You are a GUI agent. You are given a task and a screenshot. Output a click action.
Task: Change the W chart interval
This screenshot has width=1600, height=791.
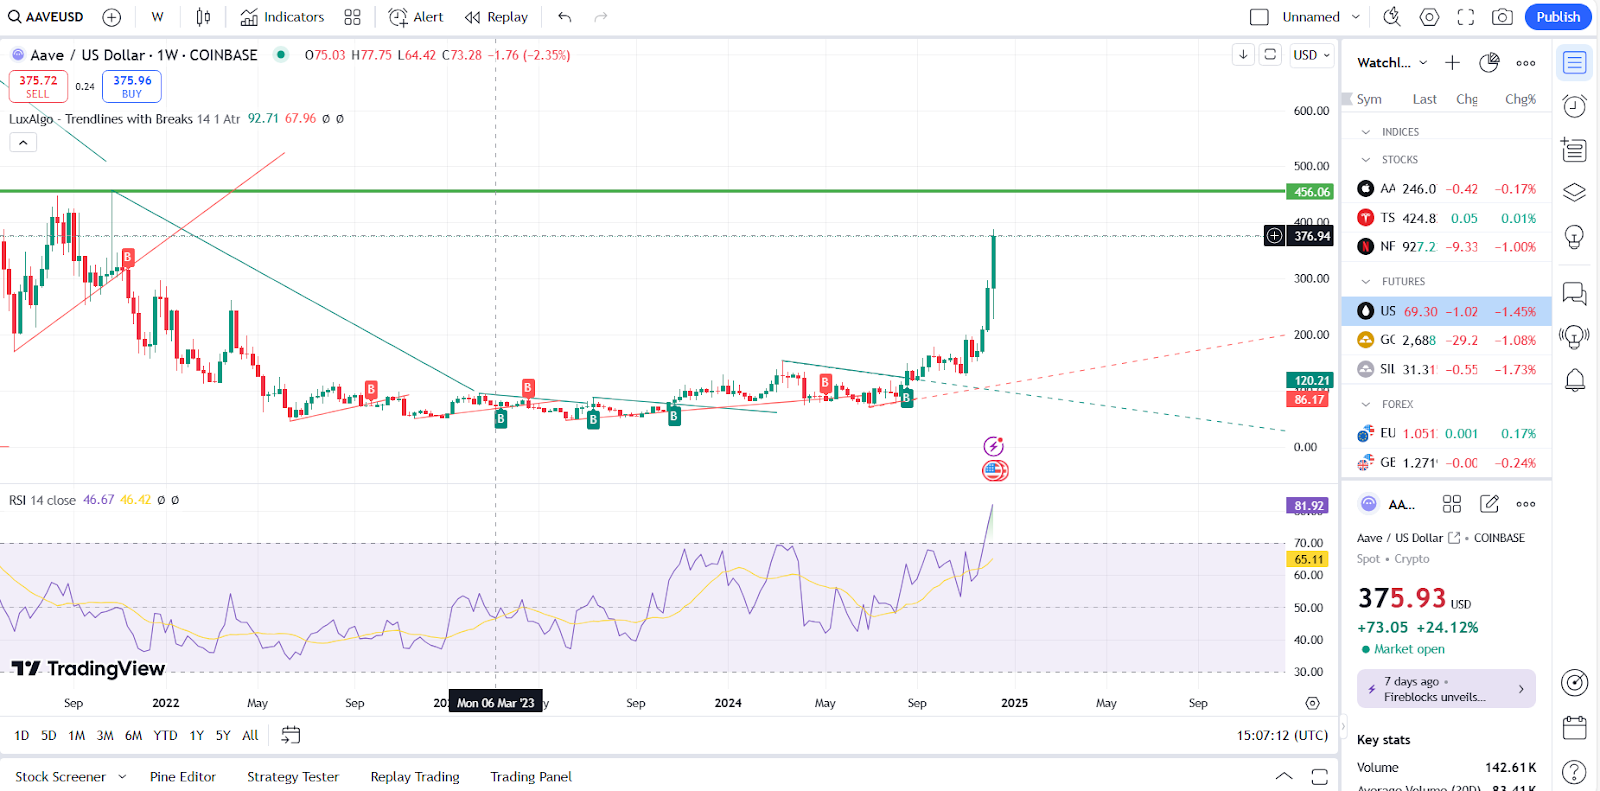(157, 17)
